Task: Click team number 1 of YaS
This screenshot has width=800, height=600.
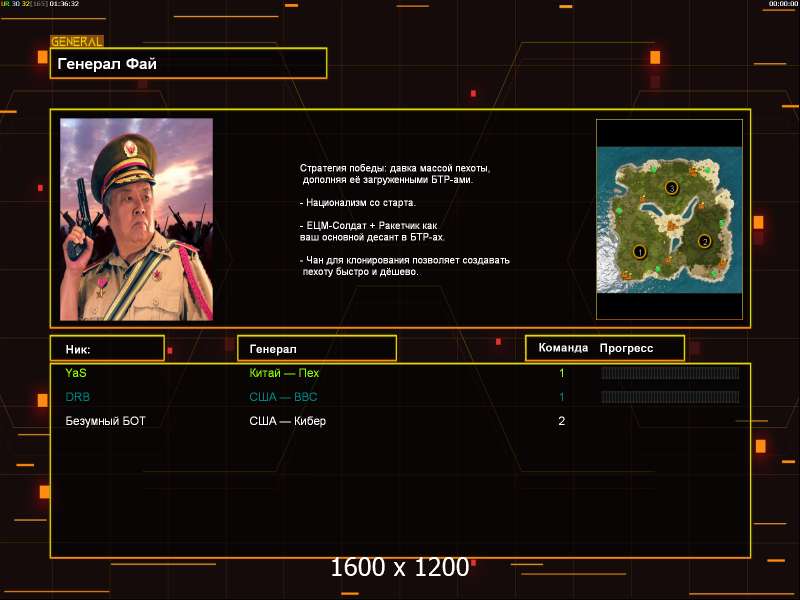Action: 562,373
